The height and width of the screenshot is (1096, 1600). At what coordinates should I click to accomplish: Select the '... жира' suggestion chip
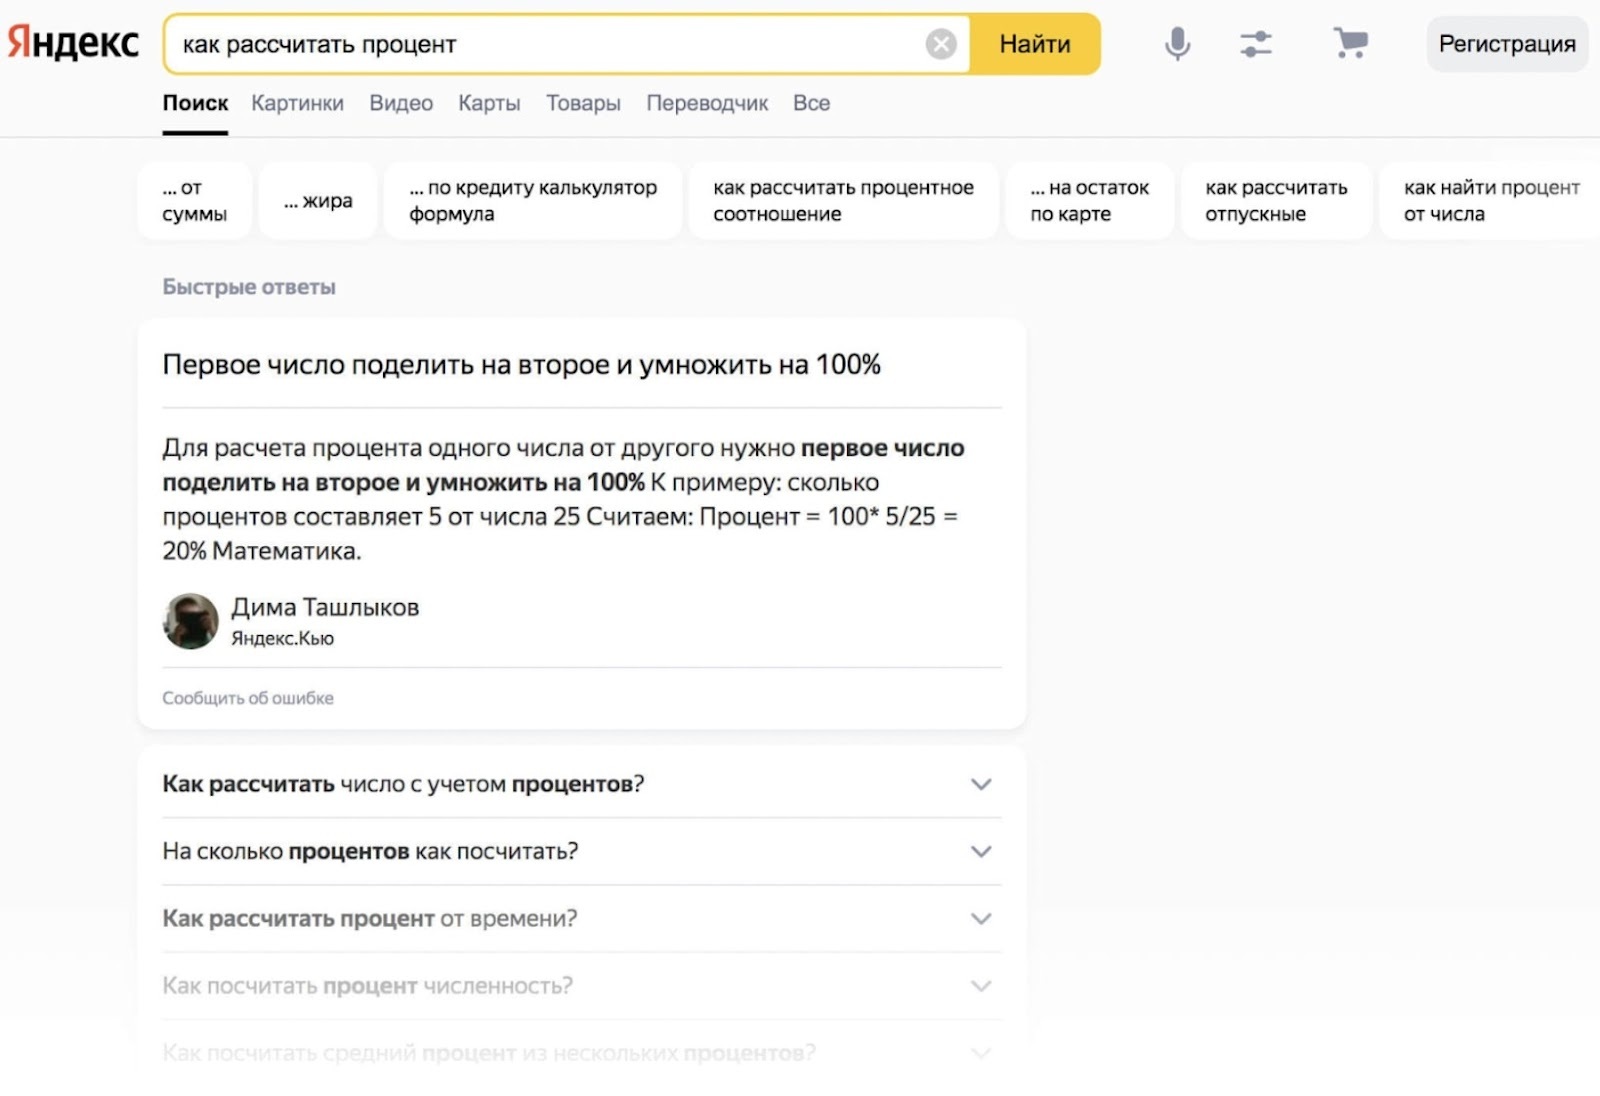click(x=318, y=201)
